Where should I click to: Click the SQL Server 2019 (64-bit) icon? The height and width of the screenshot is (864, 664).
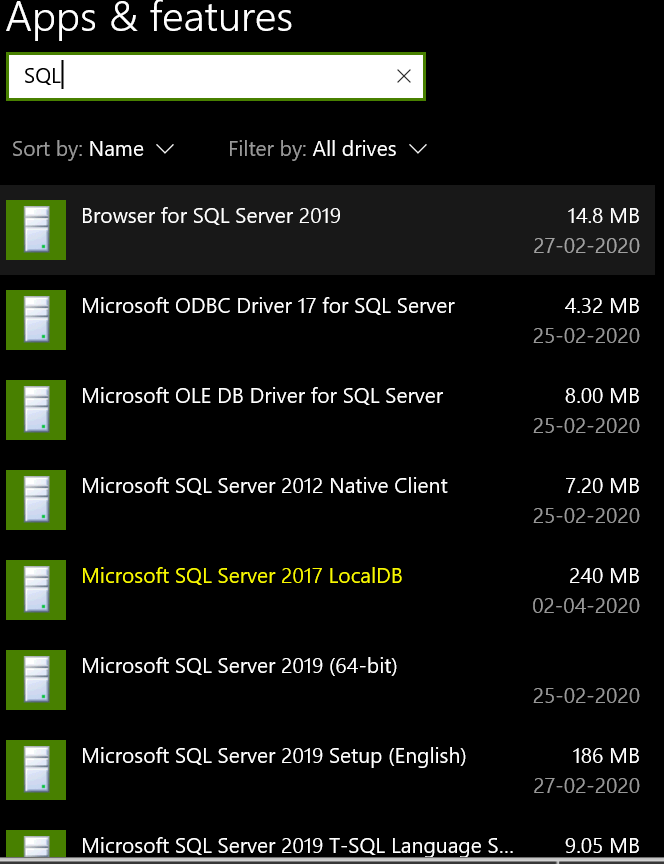[x=36, y=680]
